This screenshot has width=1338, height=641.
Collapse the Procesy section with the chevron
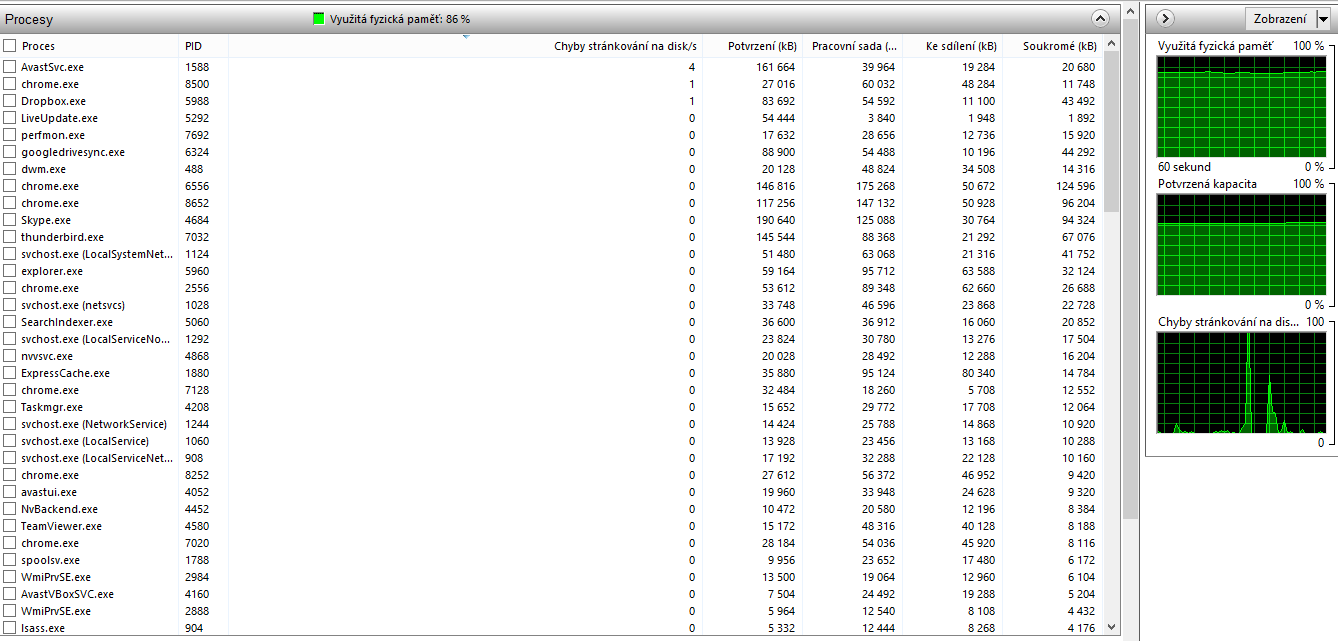pos(1100,18)
